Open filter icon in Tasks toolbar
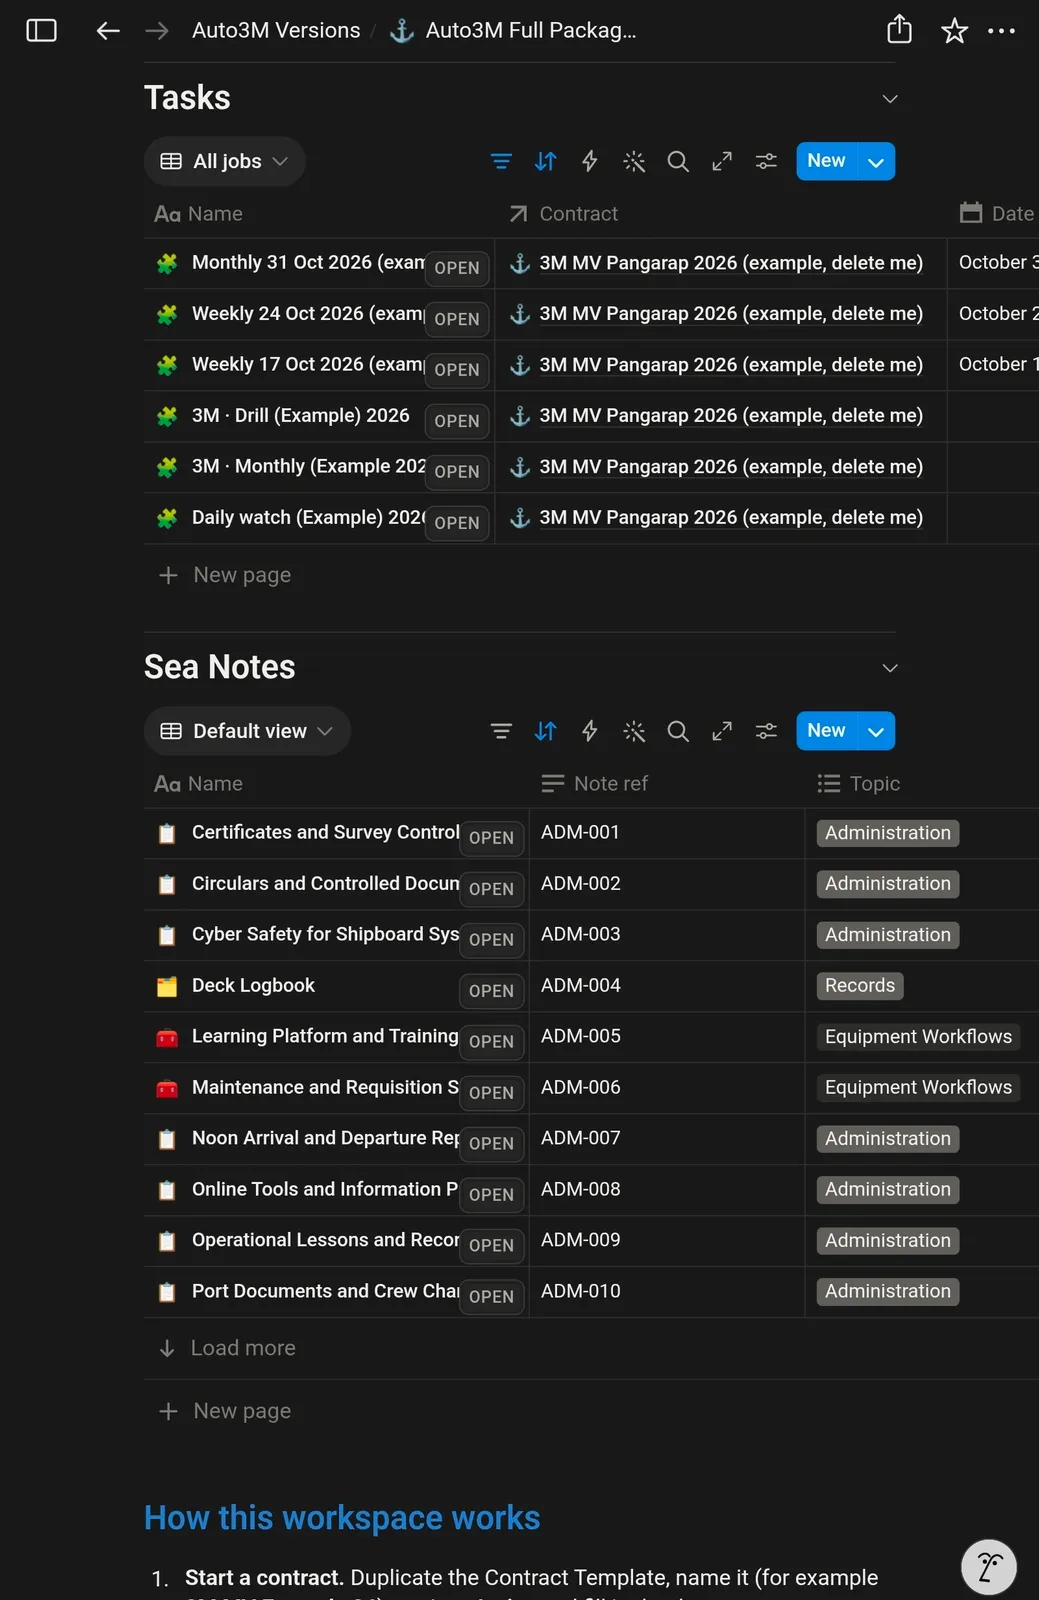Viewport: 1039px width, 1600px height. 501,161
